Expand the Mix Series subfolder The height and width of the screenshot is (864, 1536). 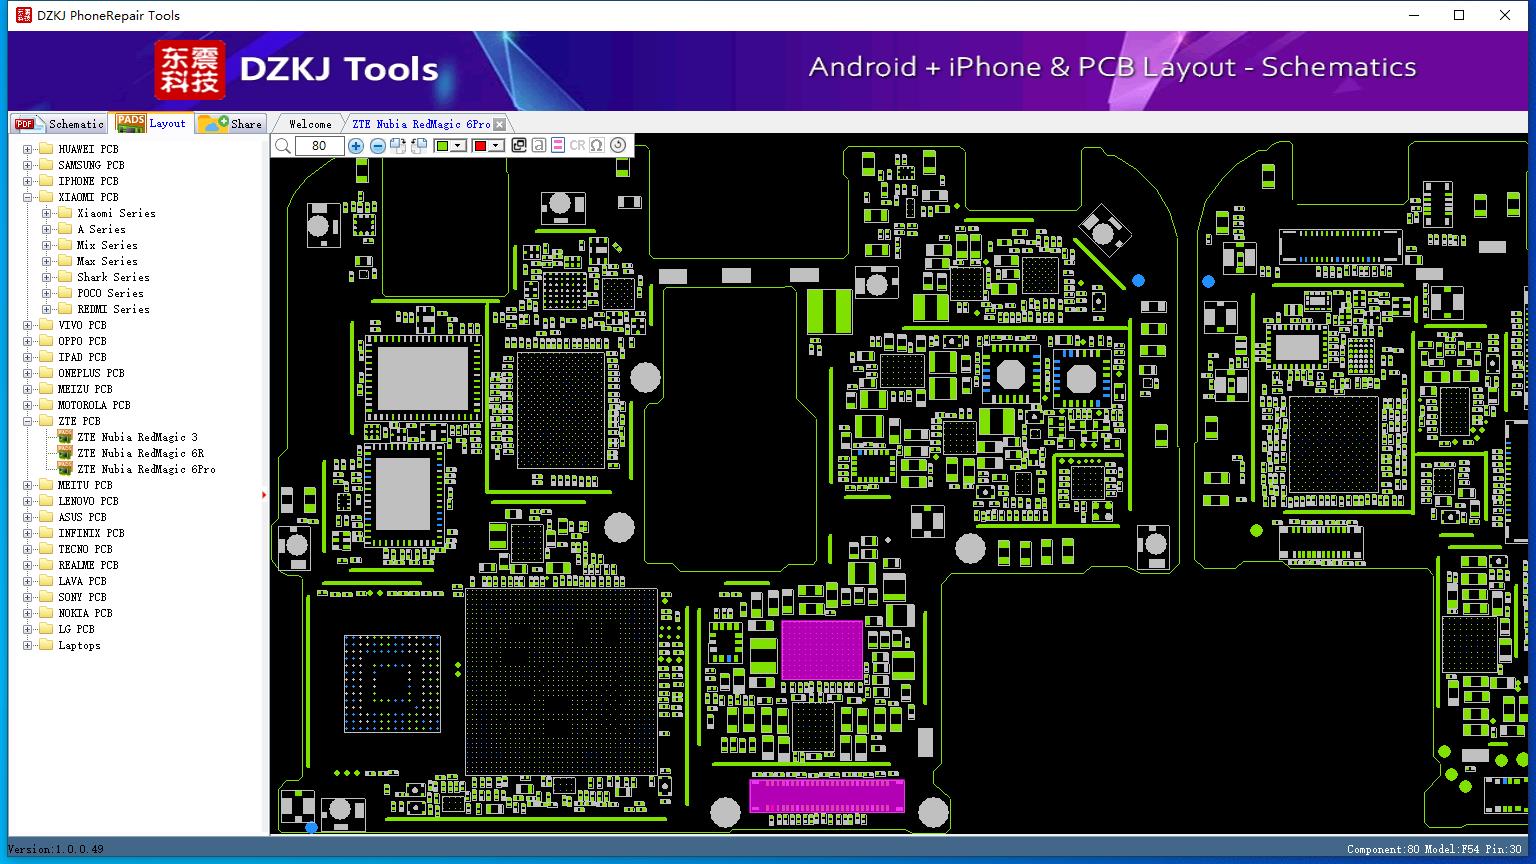47,245
